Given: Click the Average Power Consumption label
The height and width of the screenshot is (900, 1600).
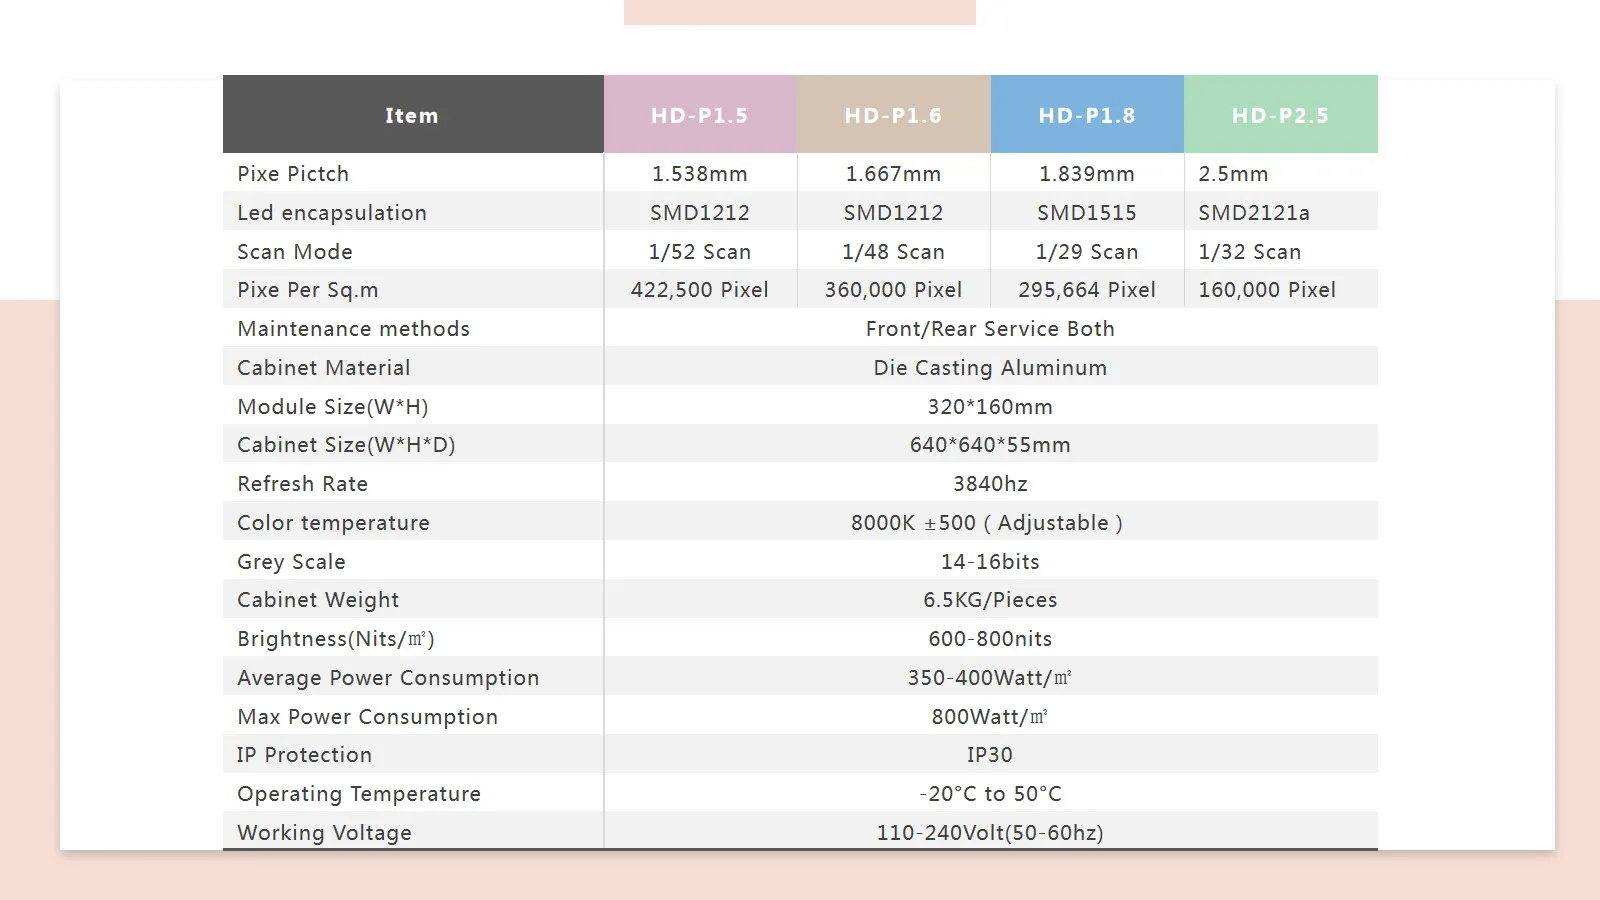Looking at the screenshot, I should 388,678.
